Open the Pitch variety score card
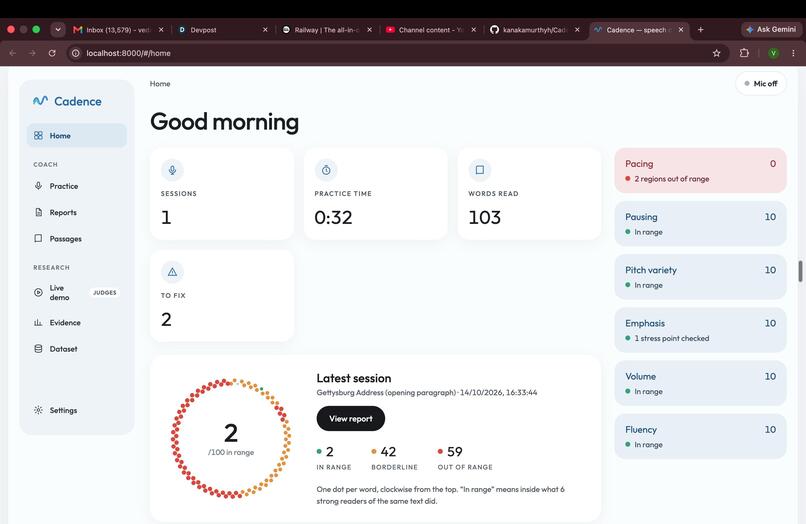Image resolution: width=806 pixels, height=524 pixels. 700,277
